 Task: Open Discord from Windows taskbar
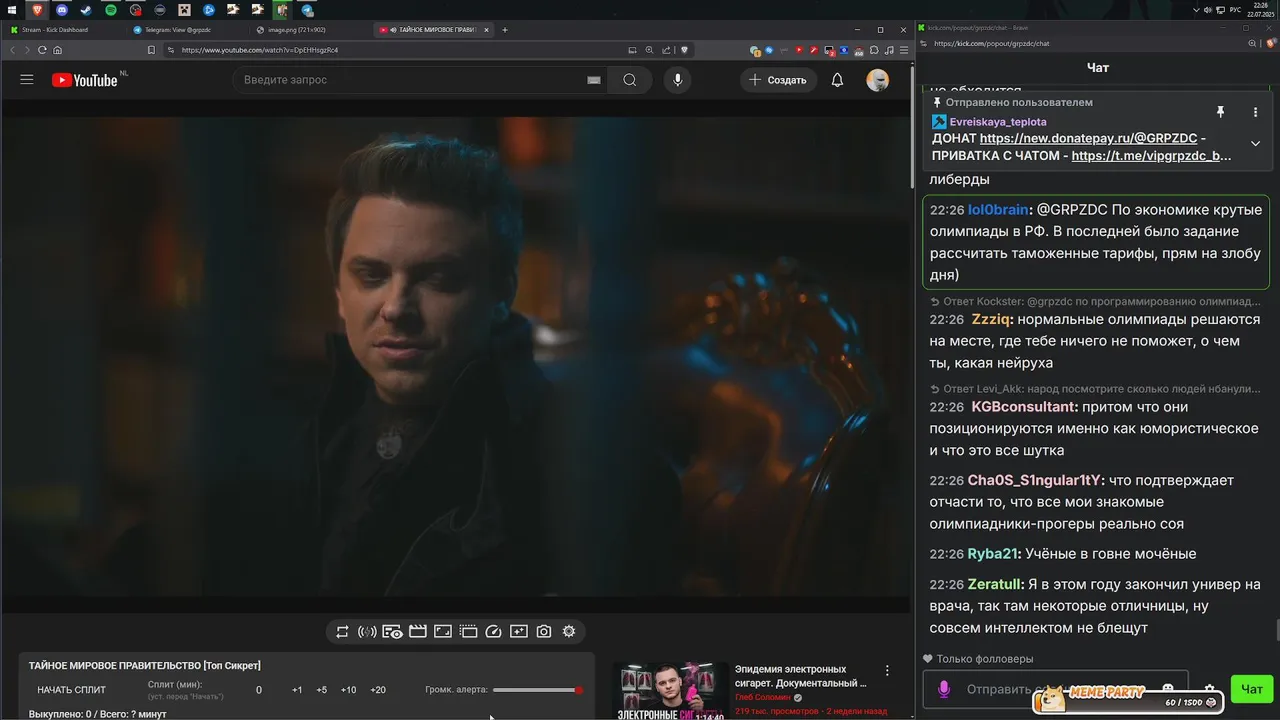[62, 10]
